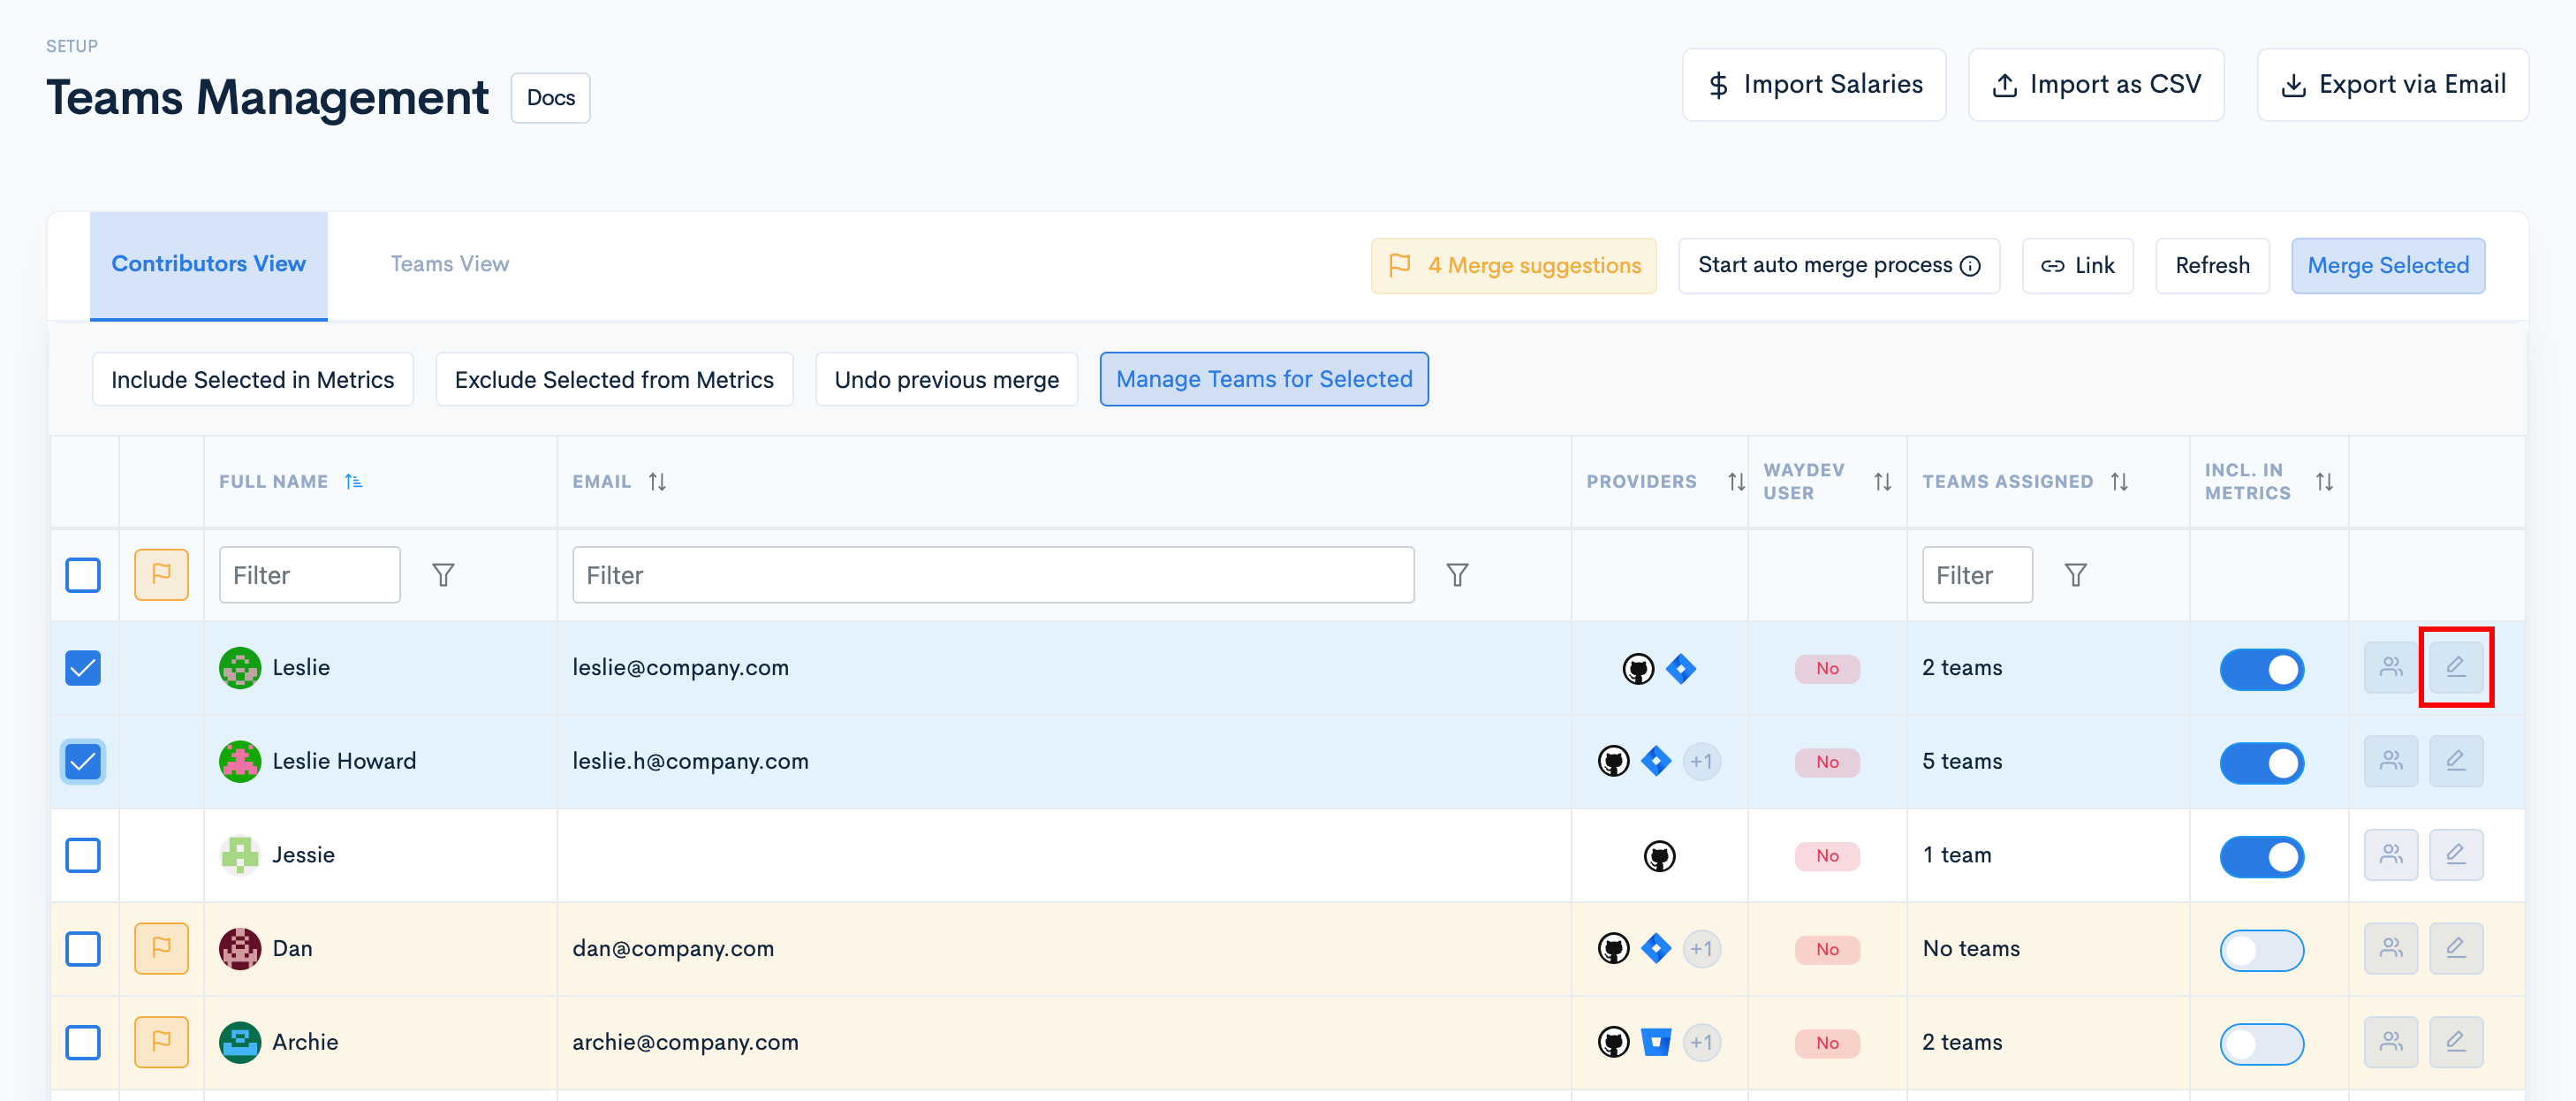2576x1101 pixels.
Task: Click the Import as CSV button
Action: point(2095,85)
